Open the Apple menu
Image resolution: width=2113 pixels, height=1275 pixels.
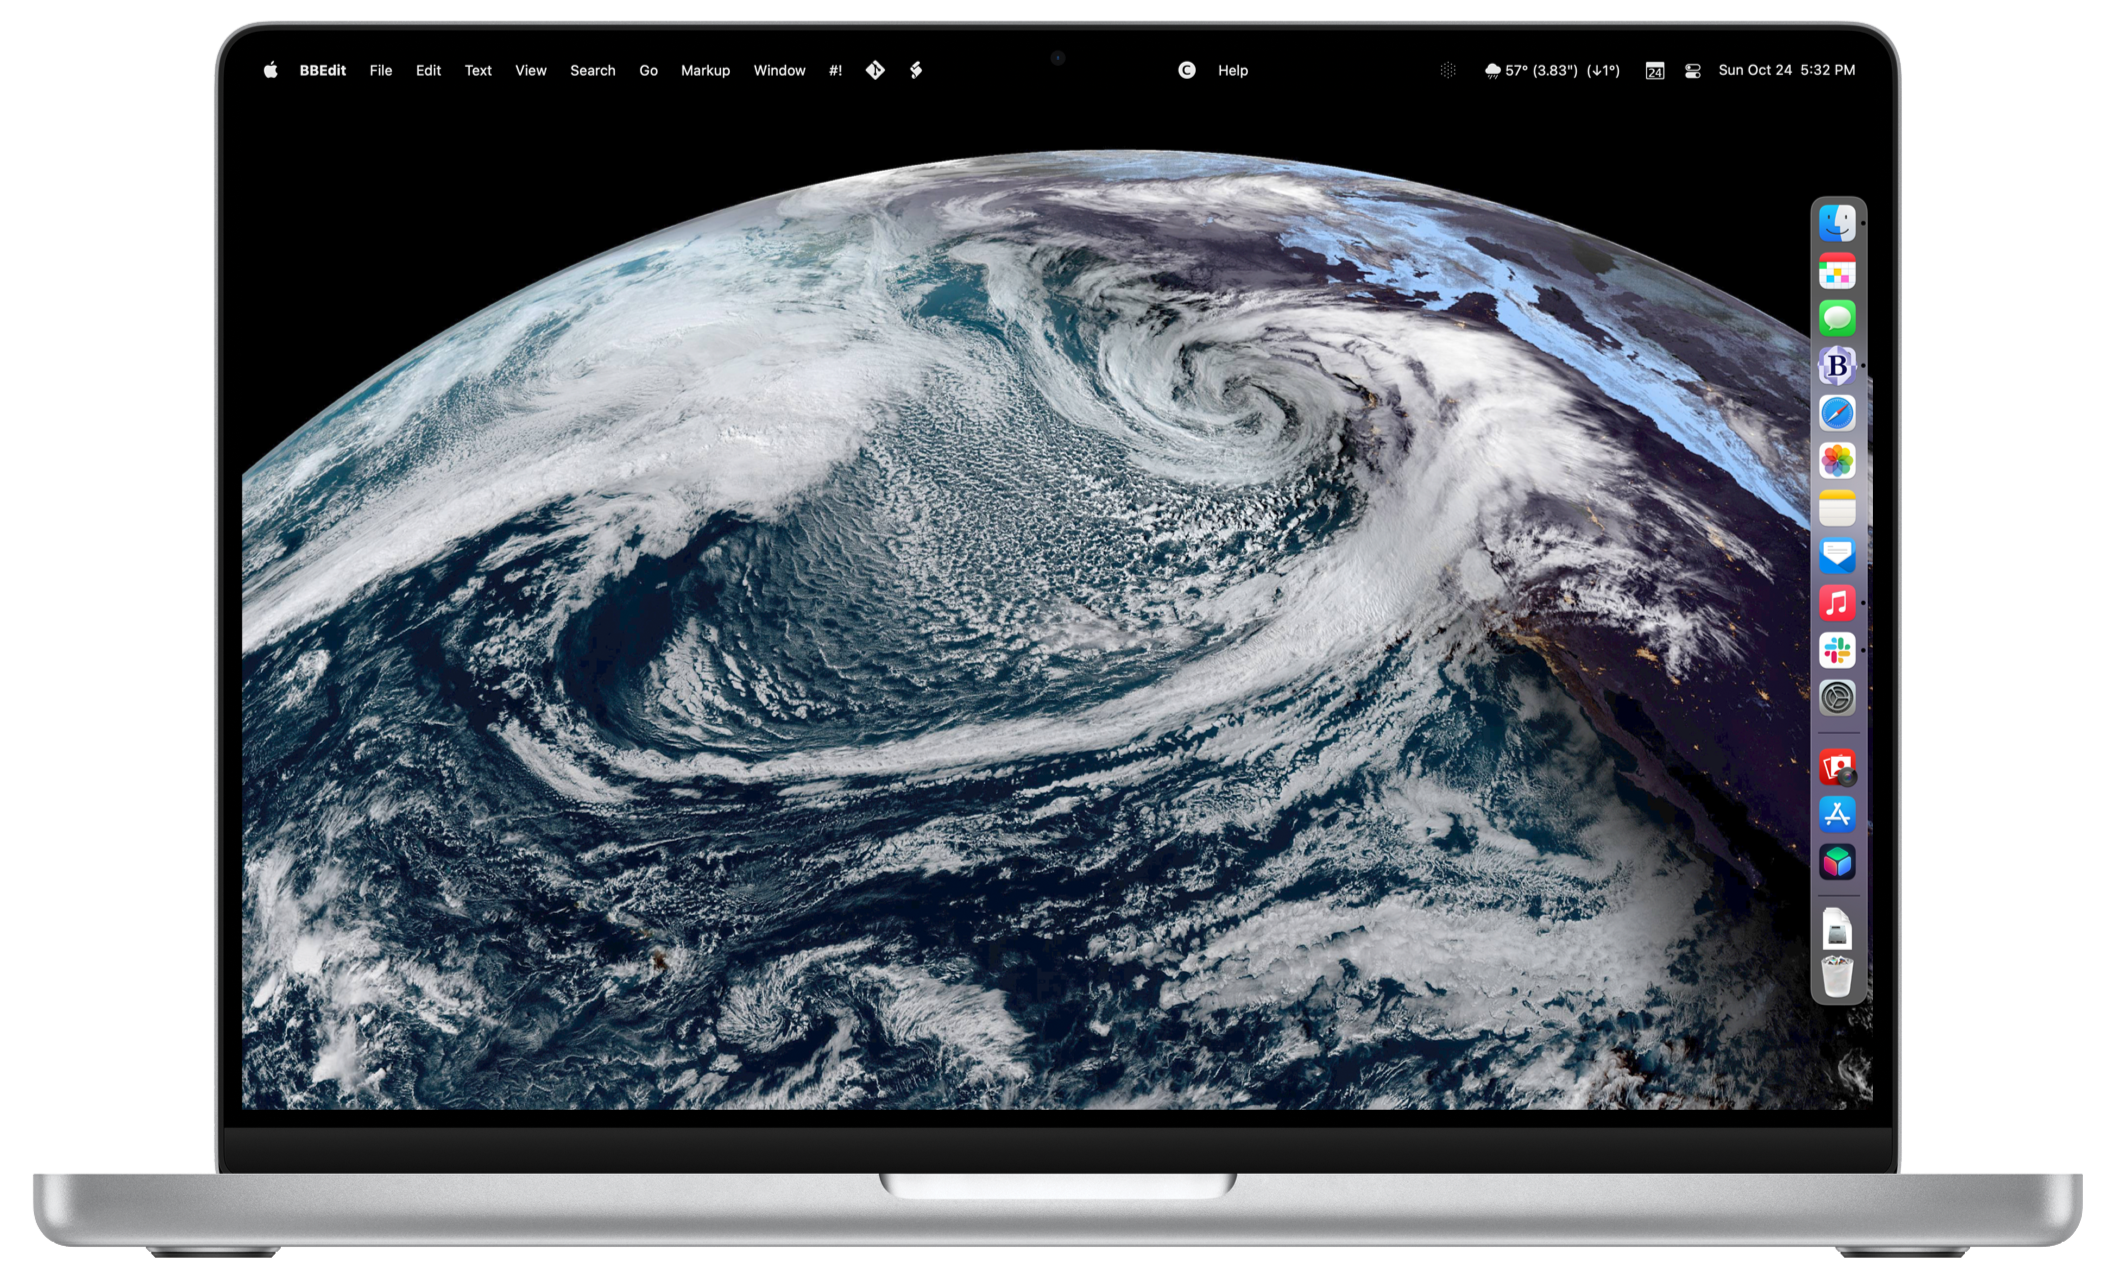tap(269, 70)
